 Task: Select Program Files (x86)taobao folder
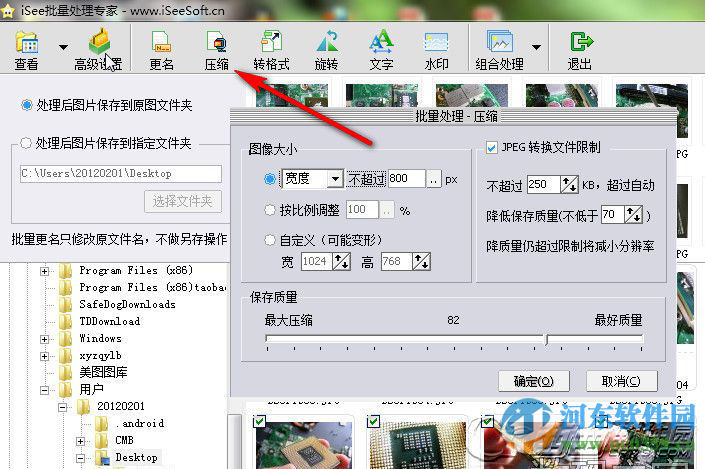[x=152, y=287]
